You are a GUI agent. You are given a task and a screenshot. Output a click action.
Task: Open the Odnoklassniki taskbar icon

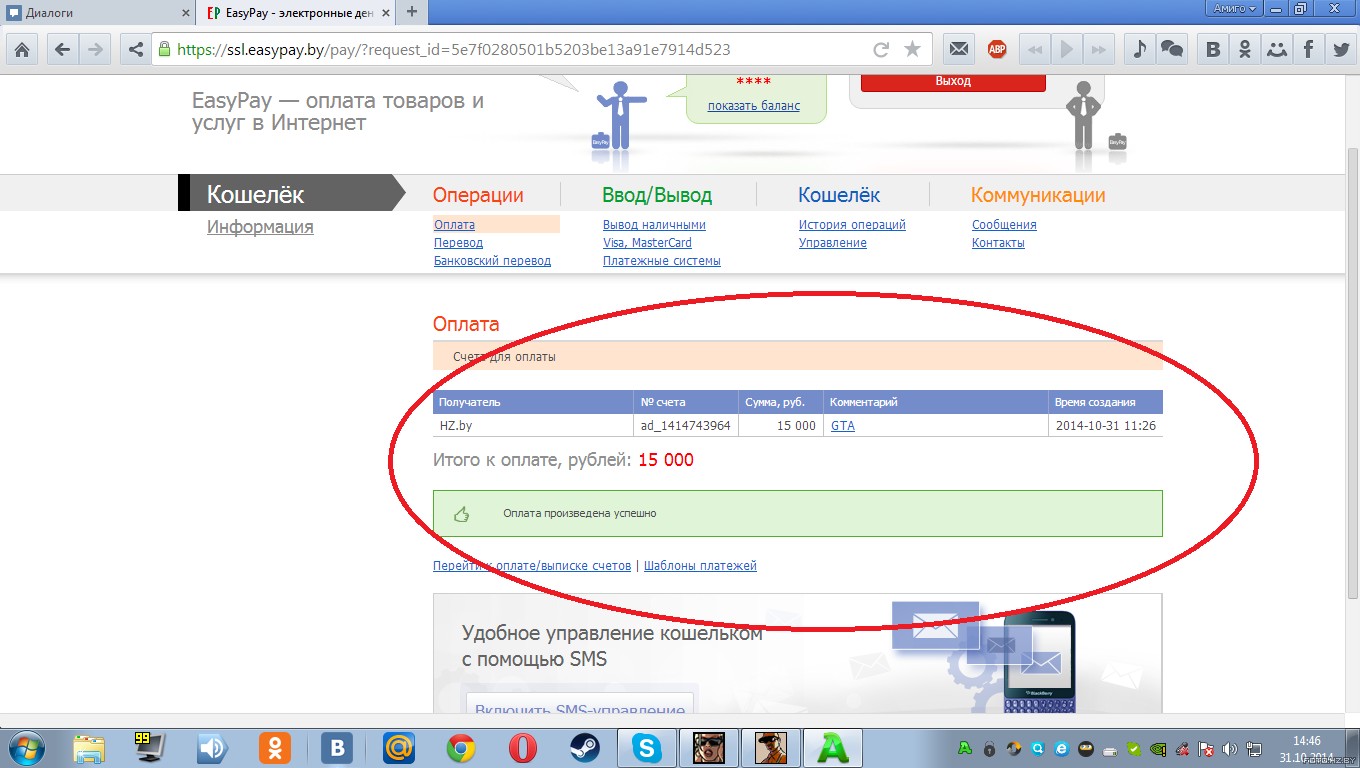[x=274, y=748]
